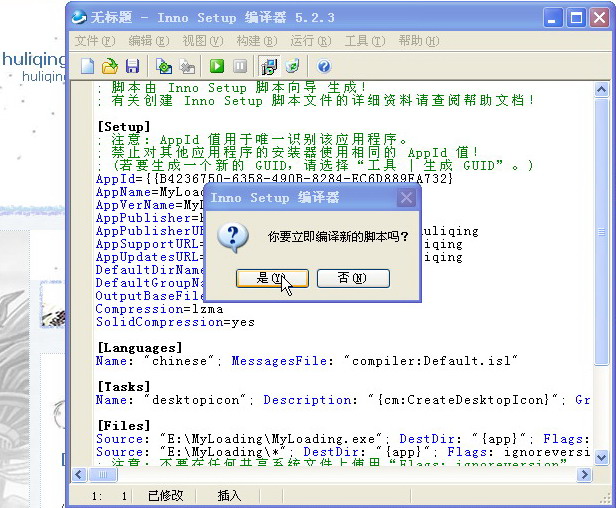Click the 已修改 status bar entry
The image size is (616, 508).
[x=165, y=496]
